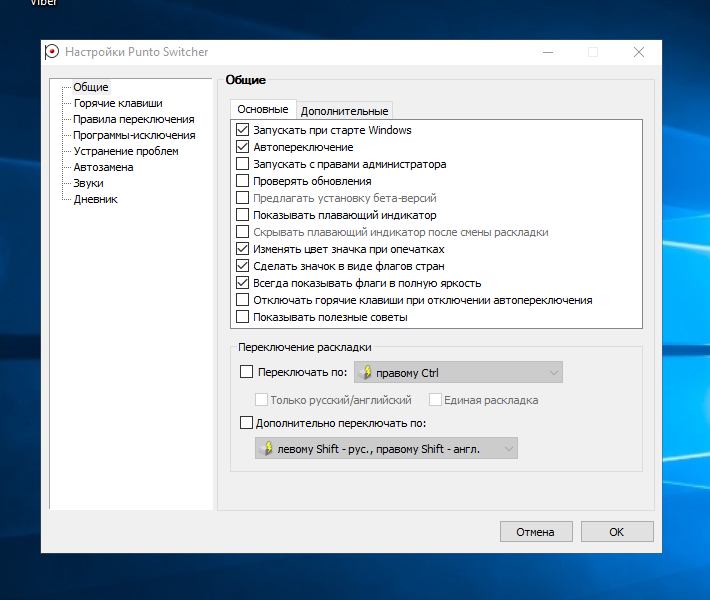
Task: Close the Punto Switcher settings window
Action: (638, 52)
